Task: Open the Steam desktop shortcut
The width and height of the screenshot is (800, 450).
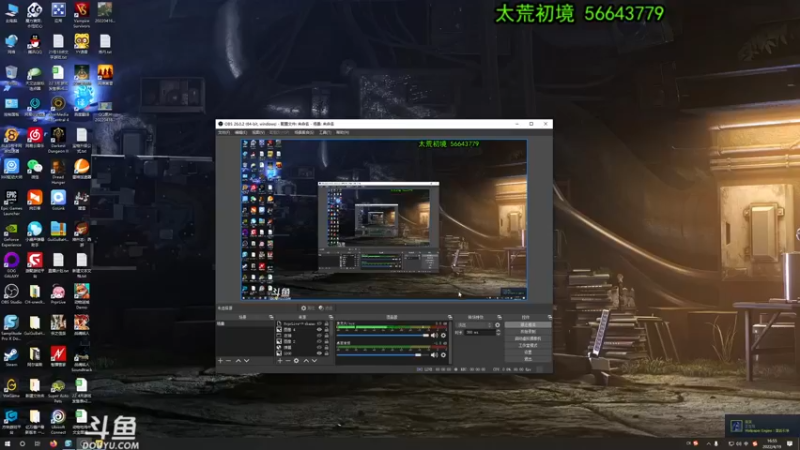Action: click(x=11, y=357)
